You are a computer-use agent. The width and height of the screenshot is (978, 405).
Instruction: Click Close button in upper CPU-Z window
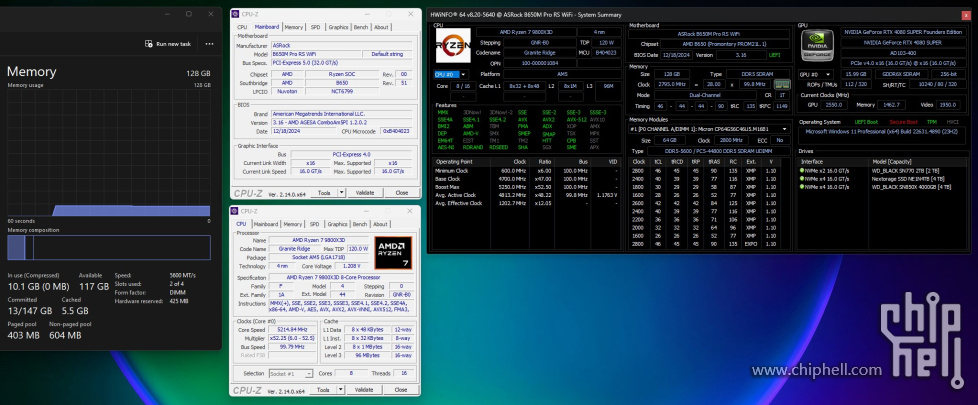(401, 193)
